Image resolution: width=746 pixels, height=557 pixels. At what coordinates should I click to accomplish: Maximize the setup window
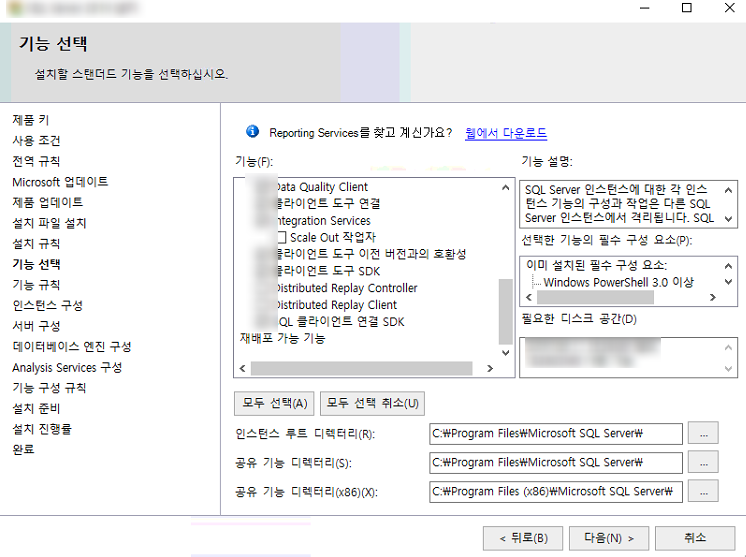[x=687, y=8]
